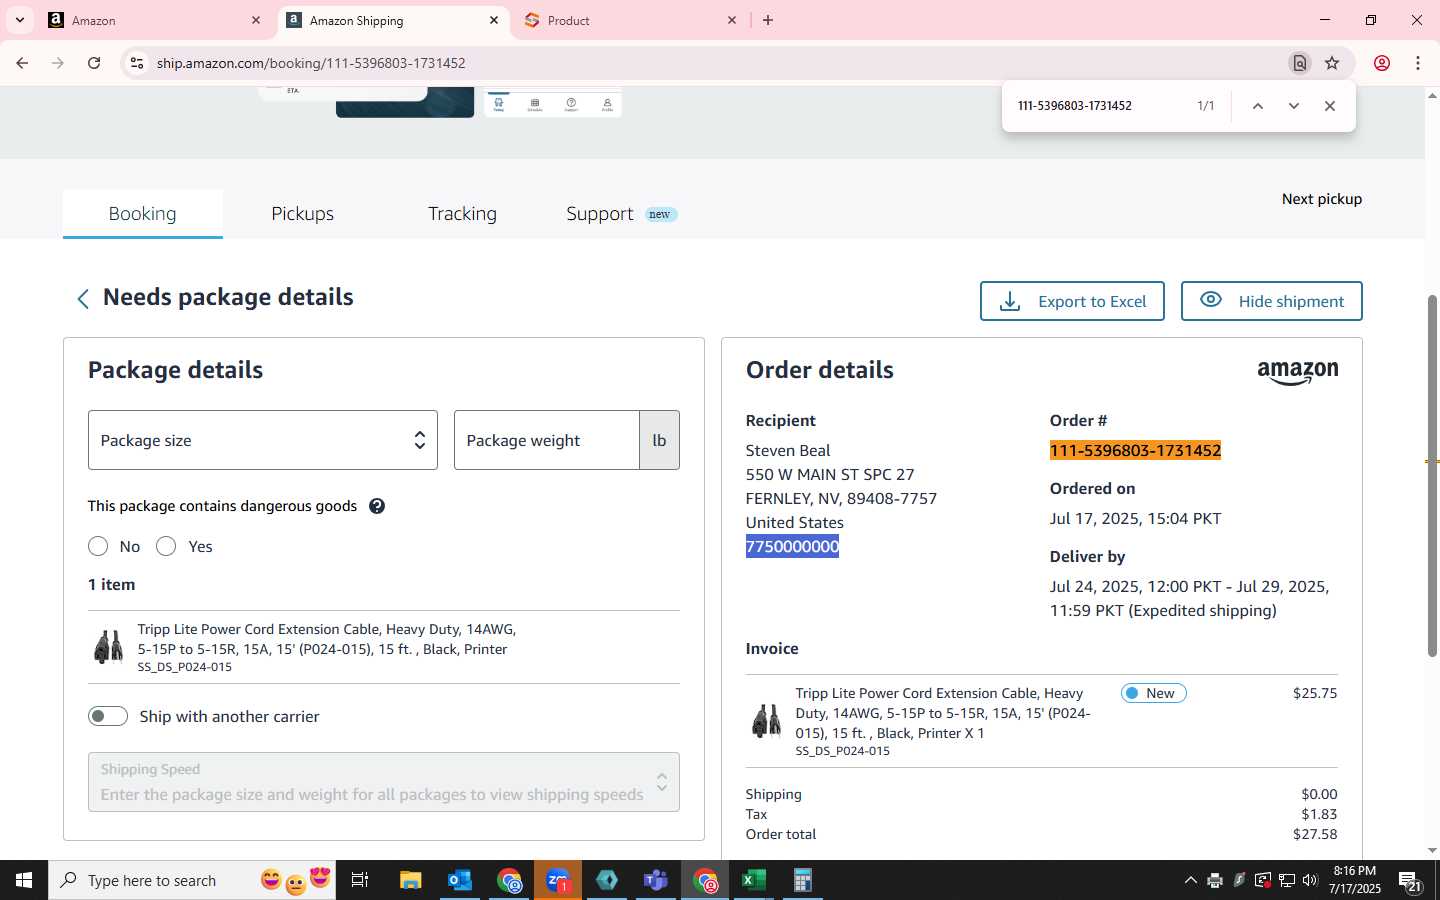Image resolution: width=1440 pixels, height=900 pixels.
Task: Click the Order total amount $27.58
Action: coord(1315,834)
